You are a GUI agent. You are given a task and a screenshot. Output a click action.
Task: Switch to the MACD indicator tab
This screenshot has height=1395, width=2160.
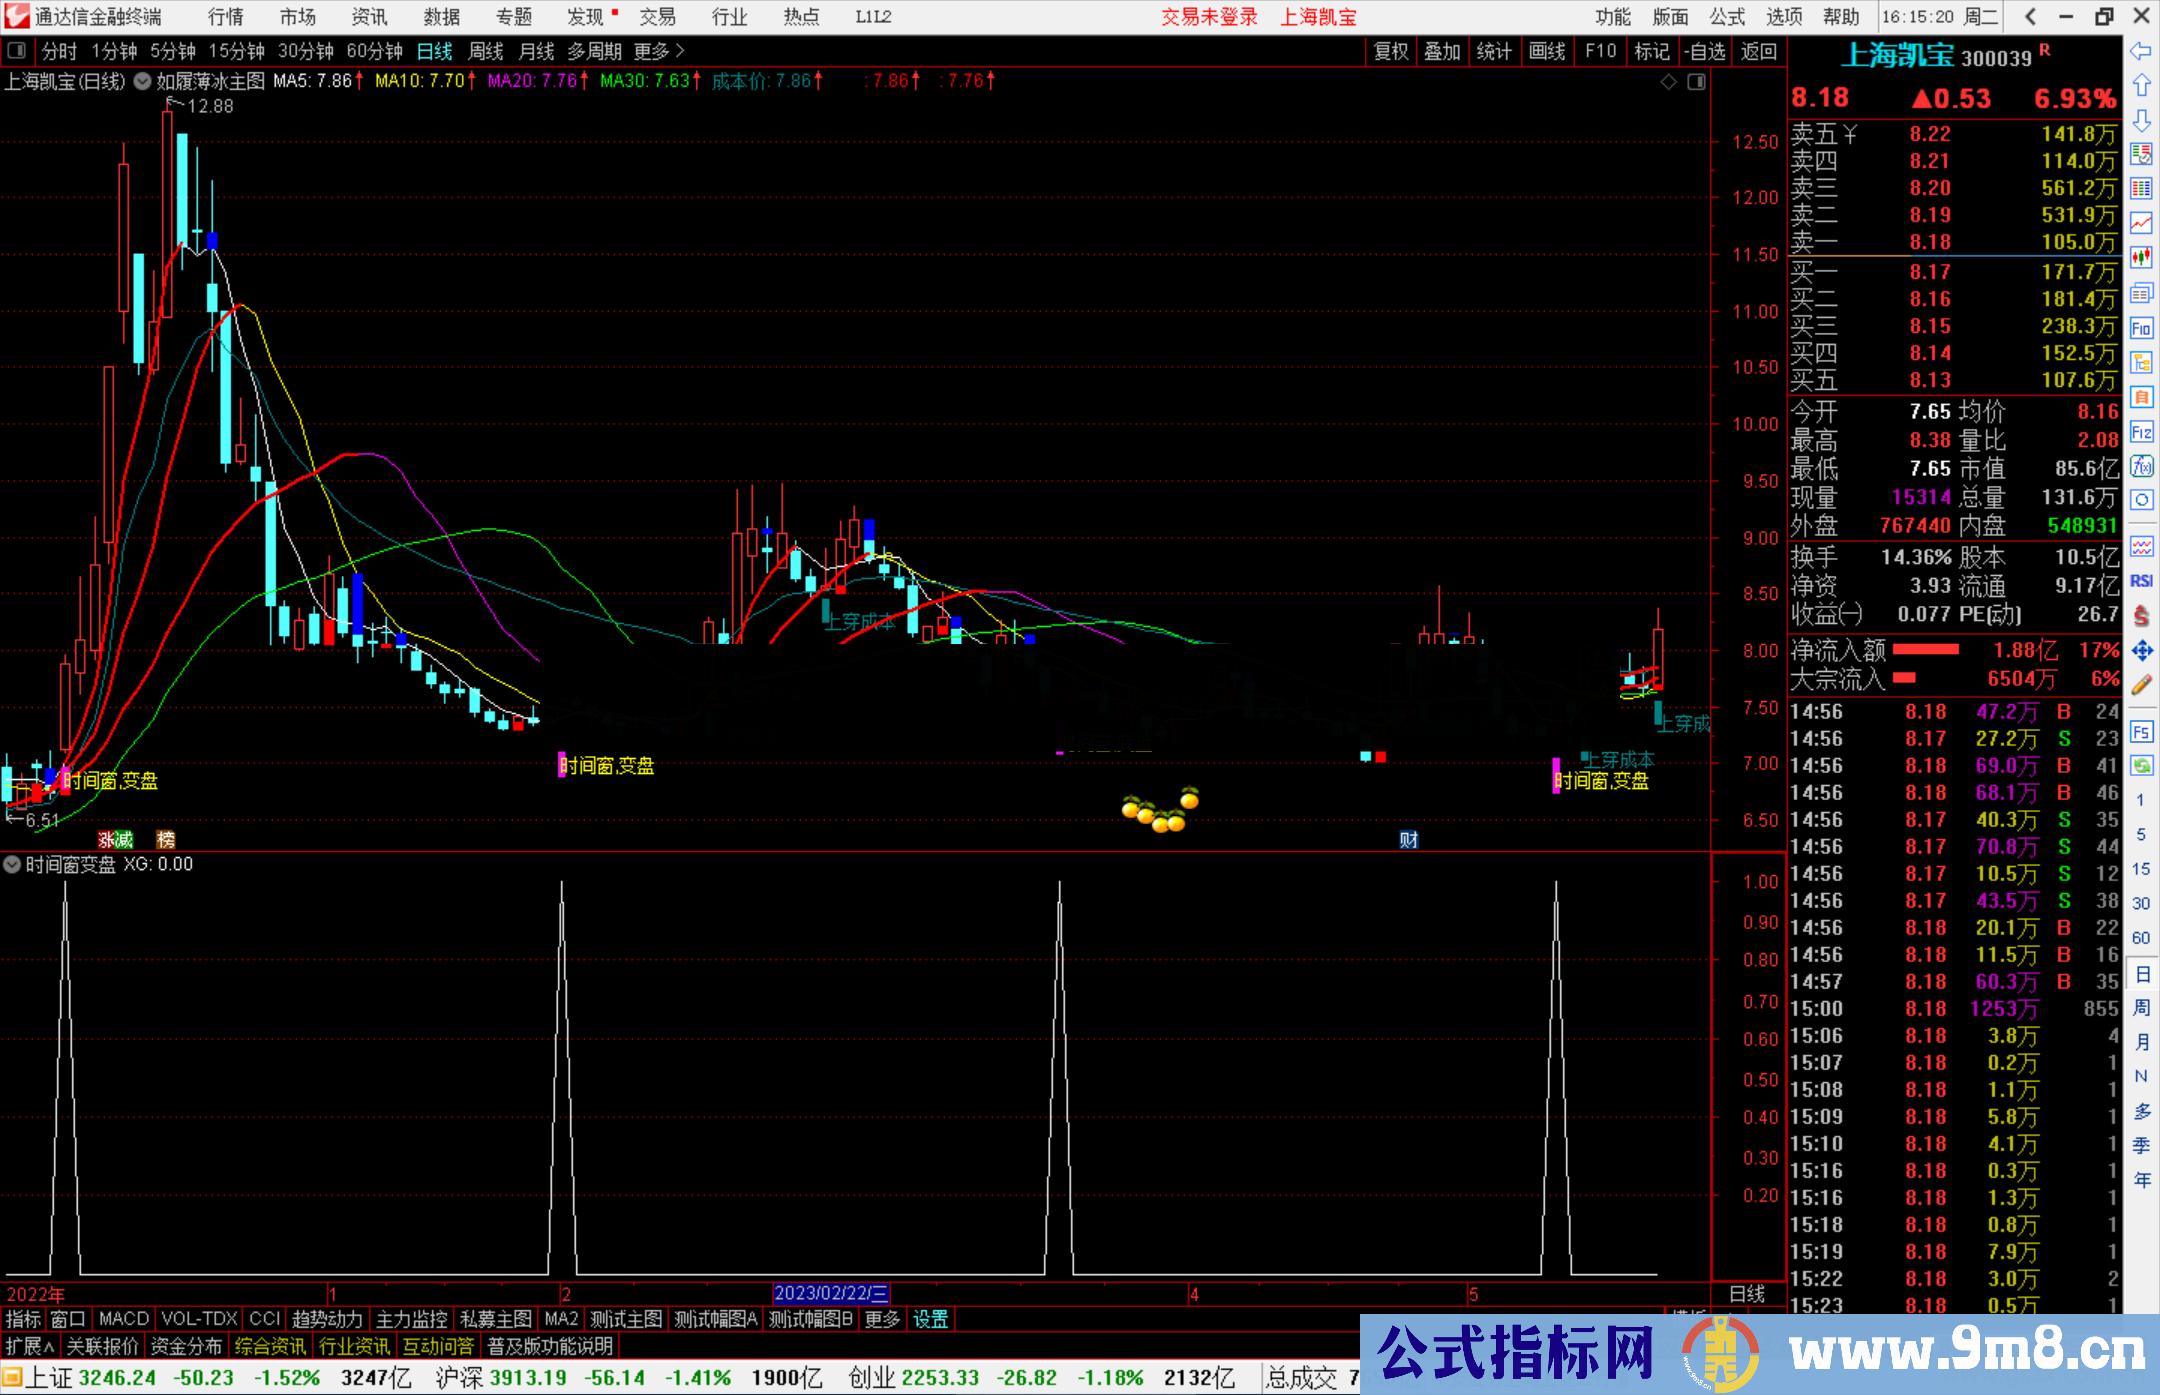124,1319
